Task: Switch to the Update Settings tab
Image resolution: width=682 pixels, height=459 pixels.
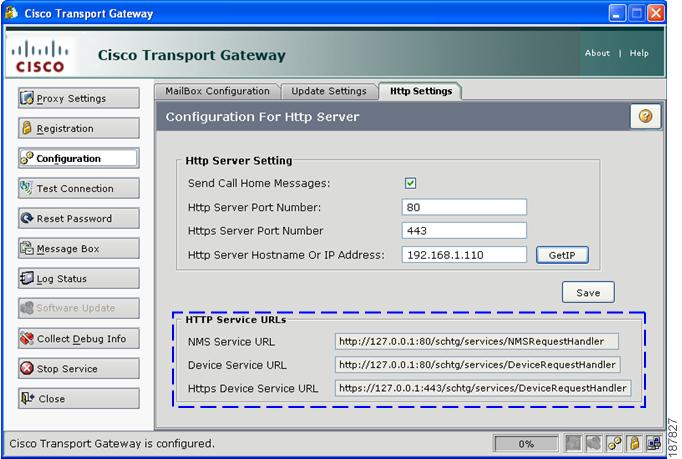Action: tap(329, 91)
